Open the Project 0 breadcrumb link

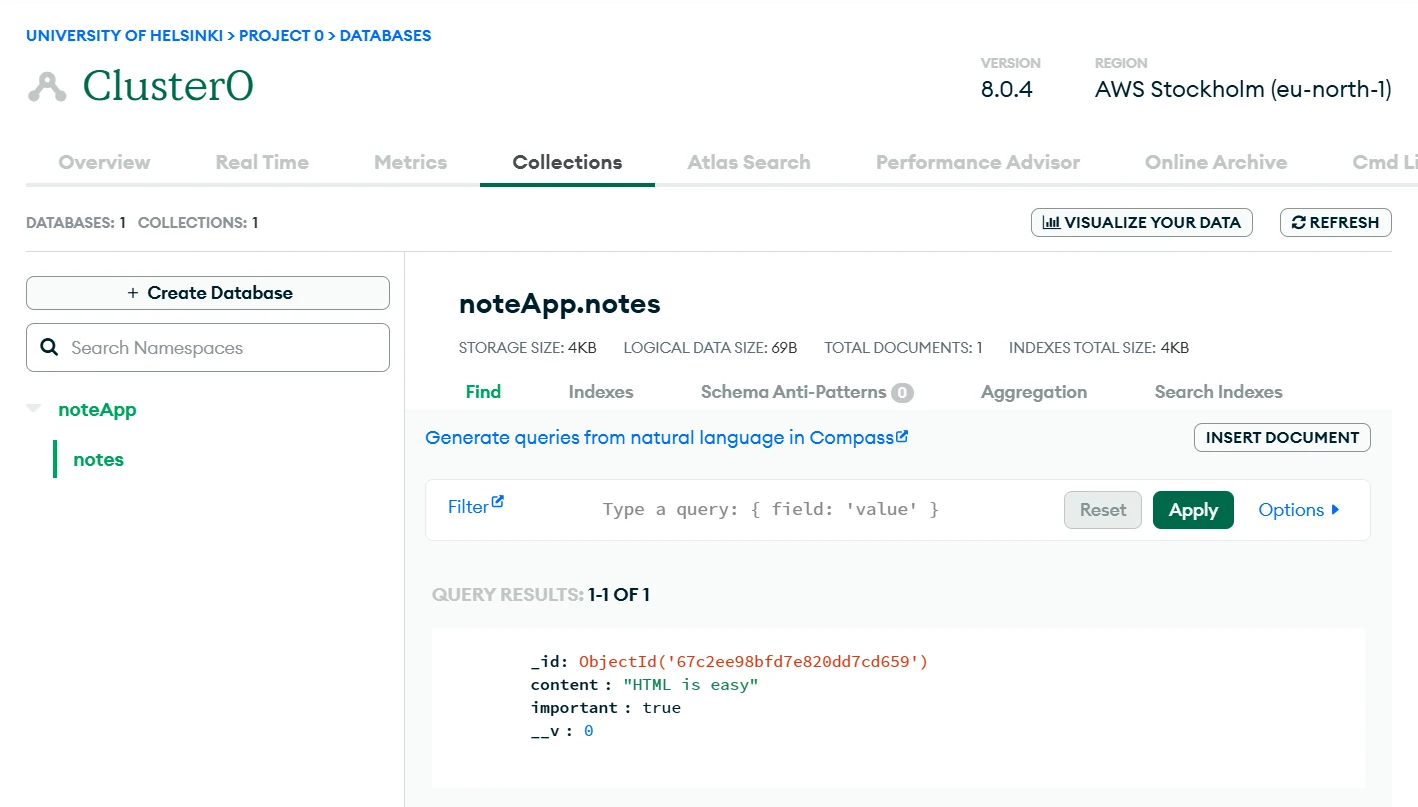[281, 35]
